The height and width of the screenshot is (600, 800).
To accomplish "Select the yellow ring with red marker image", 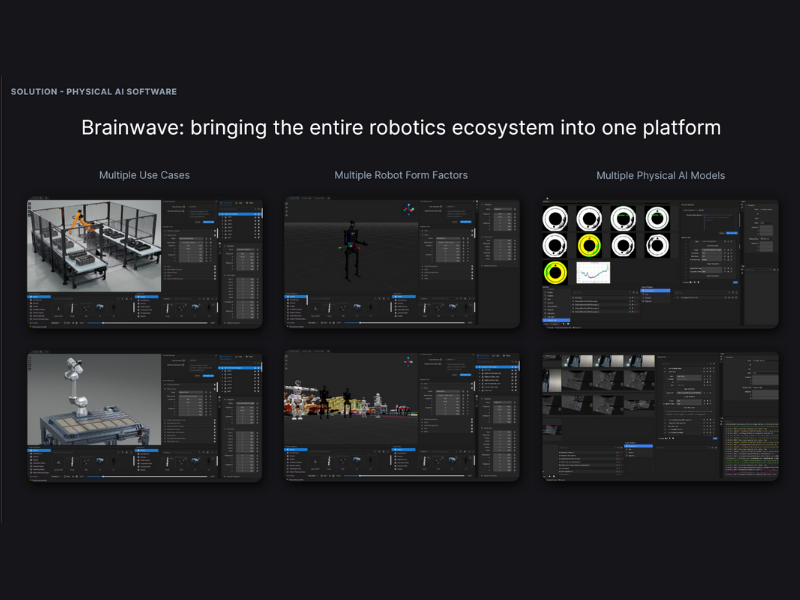I will (589, 245).
